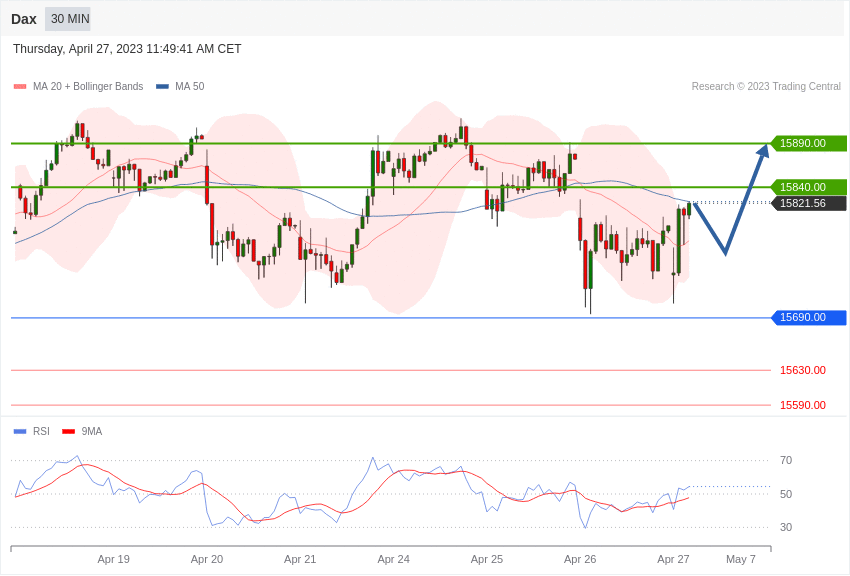Click the Apr 25 date axis label
The image size is (850, 576).
click(x=487, y=559)
